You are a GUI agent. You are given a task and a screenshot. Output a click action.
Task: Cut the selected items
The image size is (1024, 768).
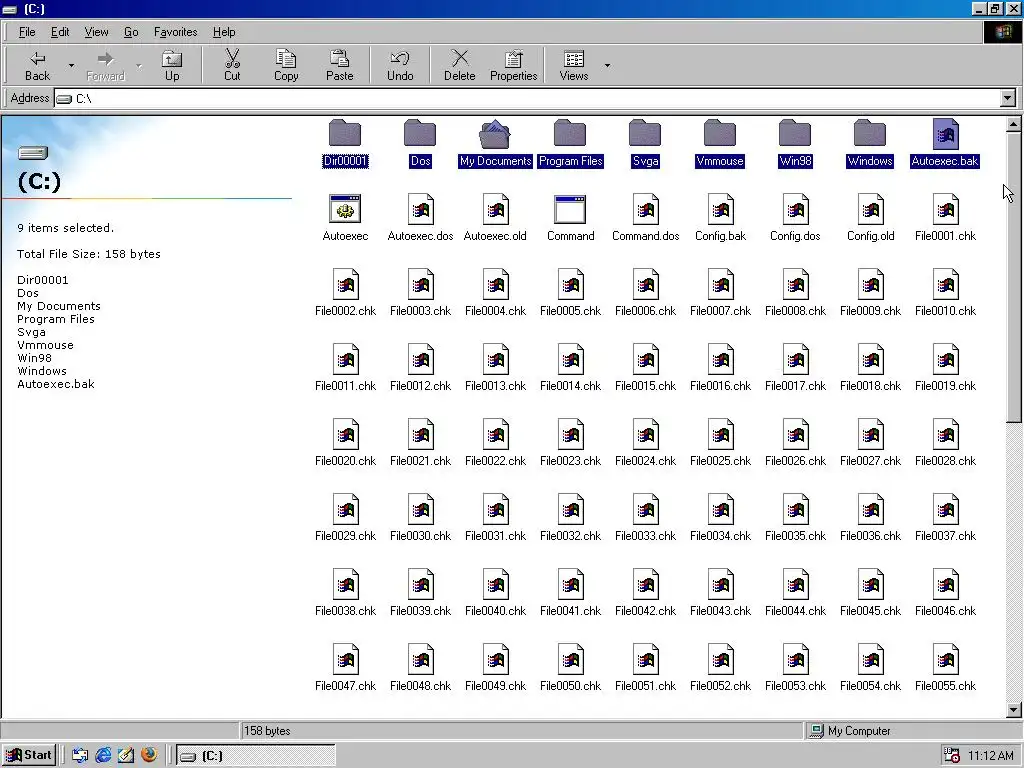(x=232, y=65)
